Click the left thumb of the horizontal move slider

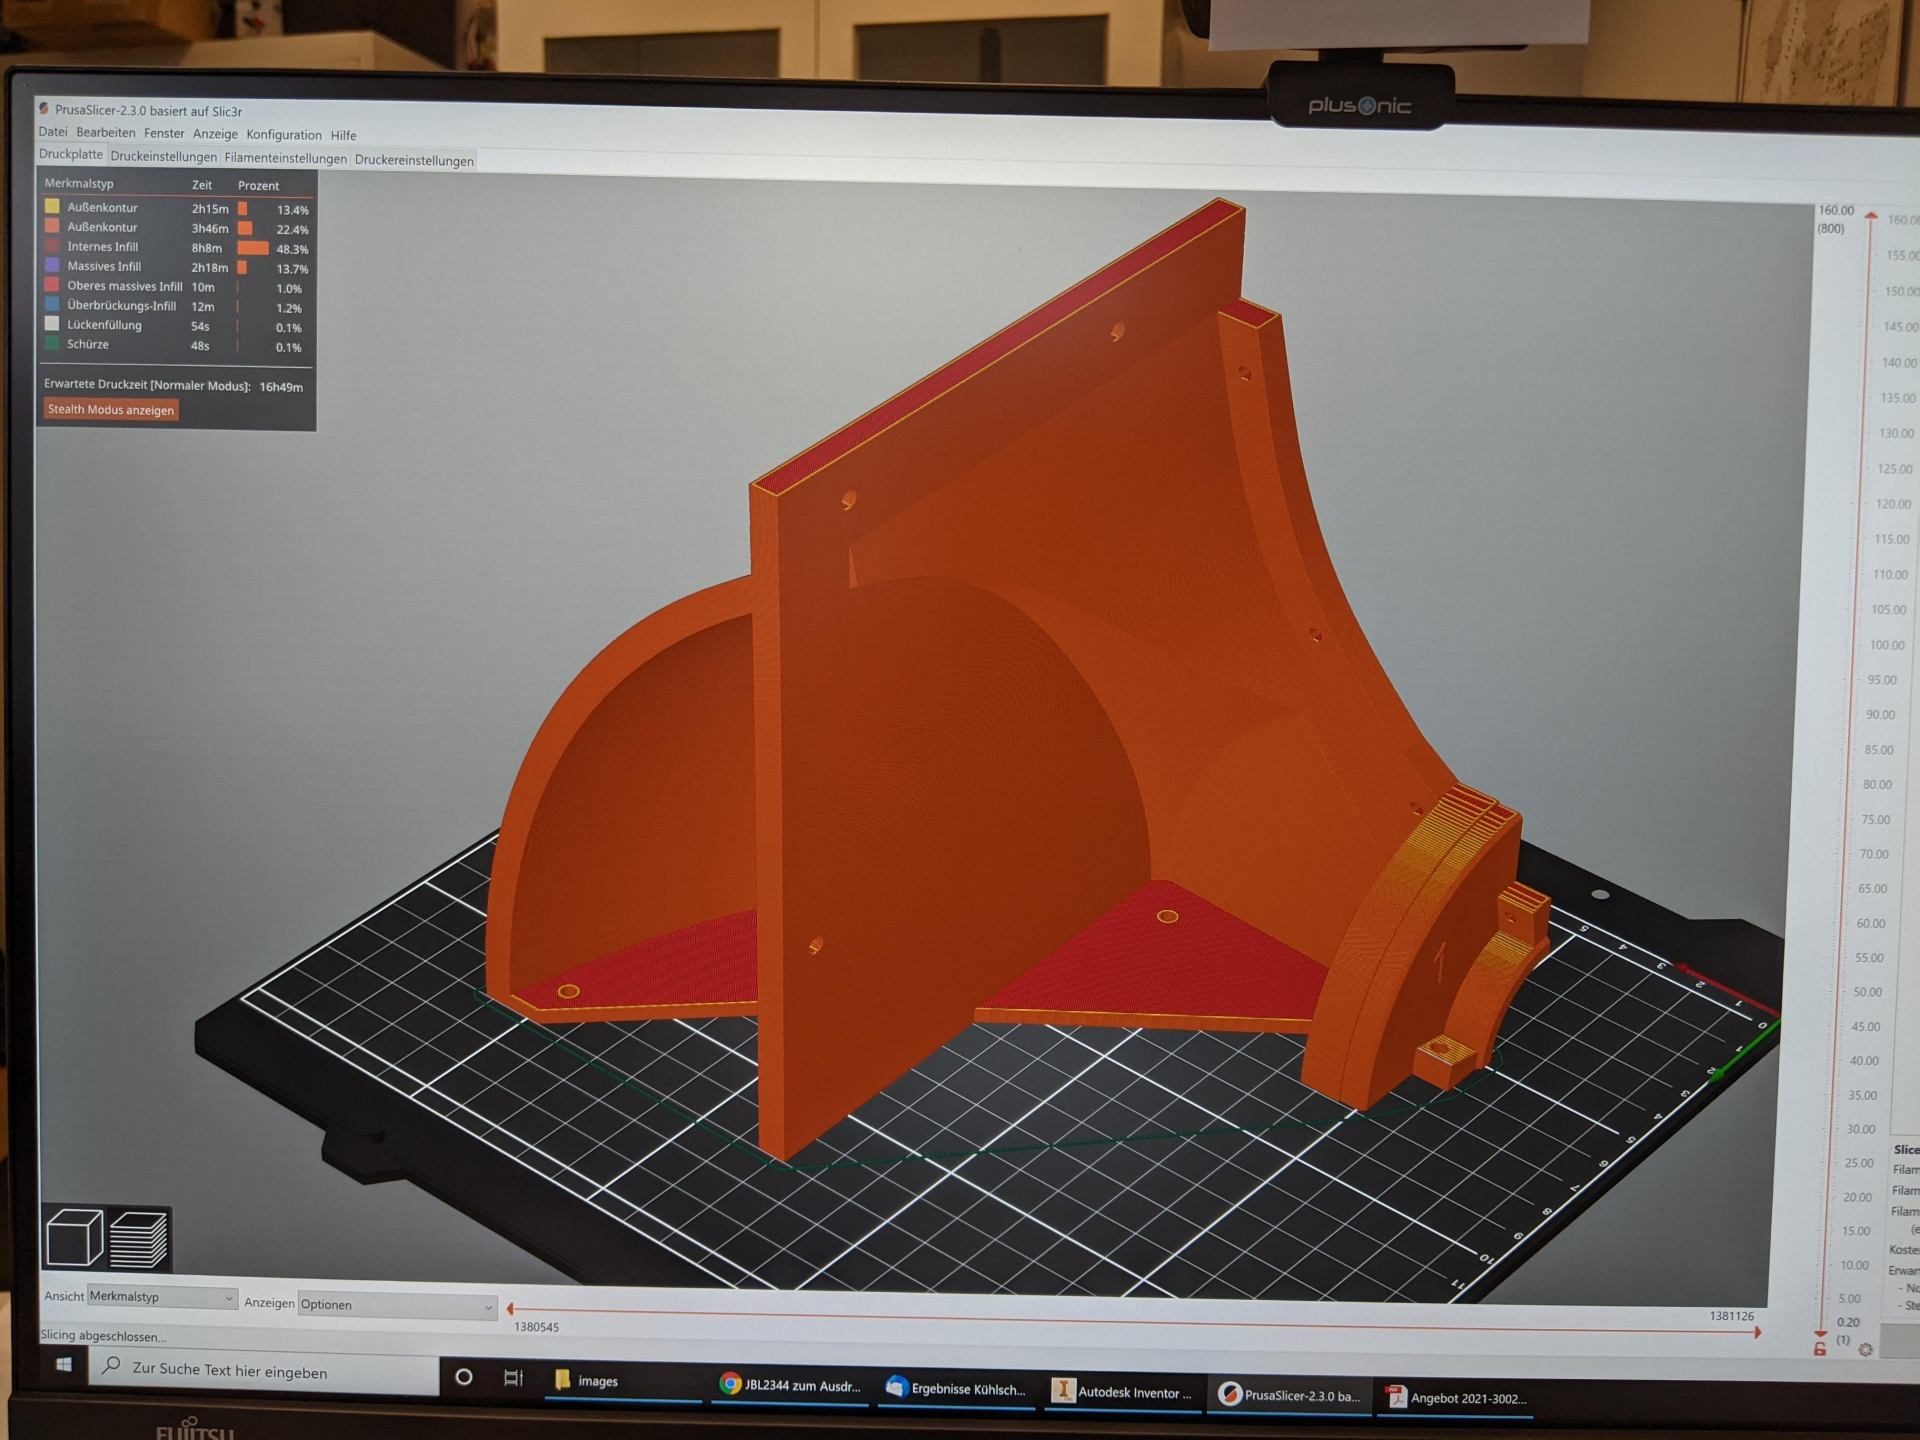[x=510, y=1309]
